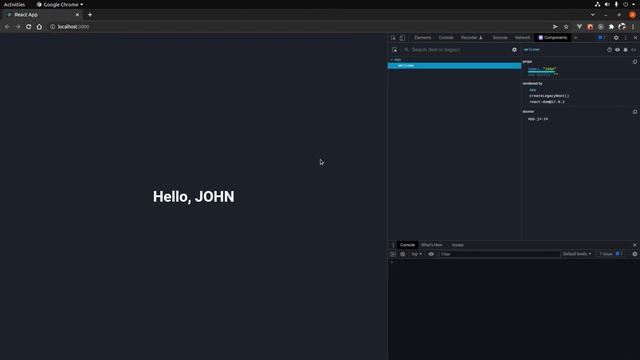The height and width of the screenshot is (360, 640).
Task: Open the tab search dropdown arrow
Action: (x=593, y=15)
